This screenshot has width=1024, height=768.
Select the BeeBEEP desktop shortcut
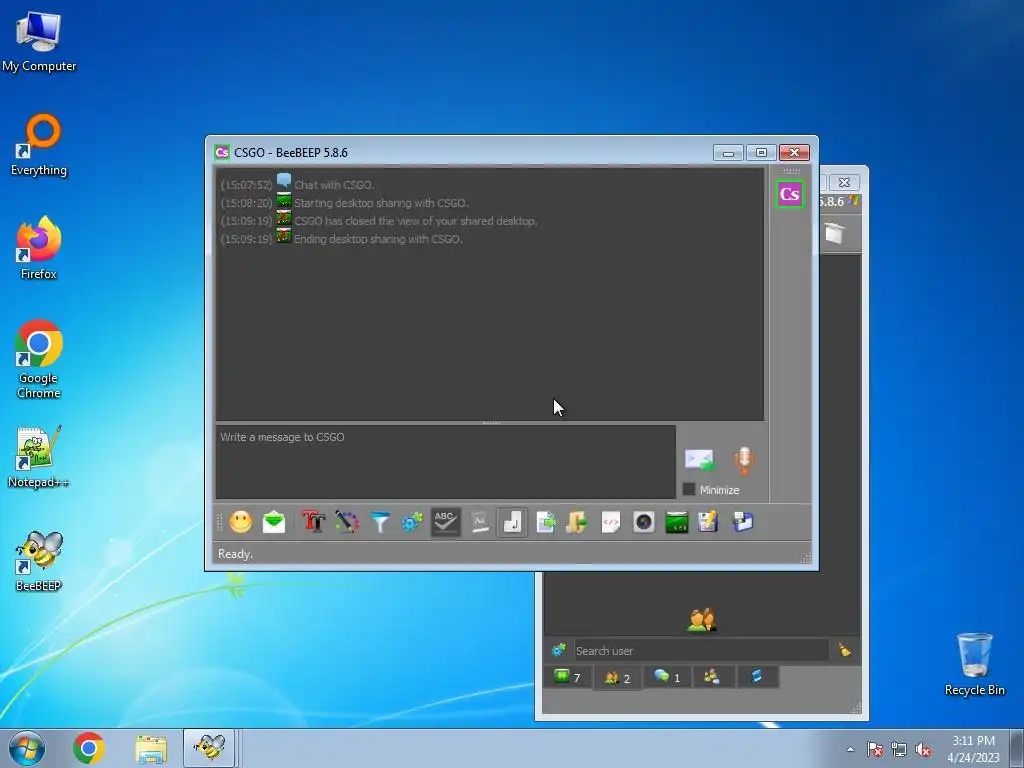pyautogui.click(x=39, y=561)
